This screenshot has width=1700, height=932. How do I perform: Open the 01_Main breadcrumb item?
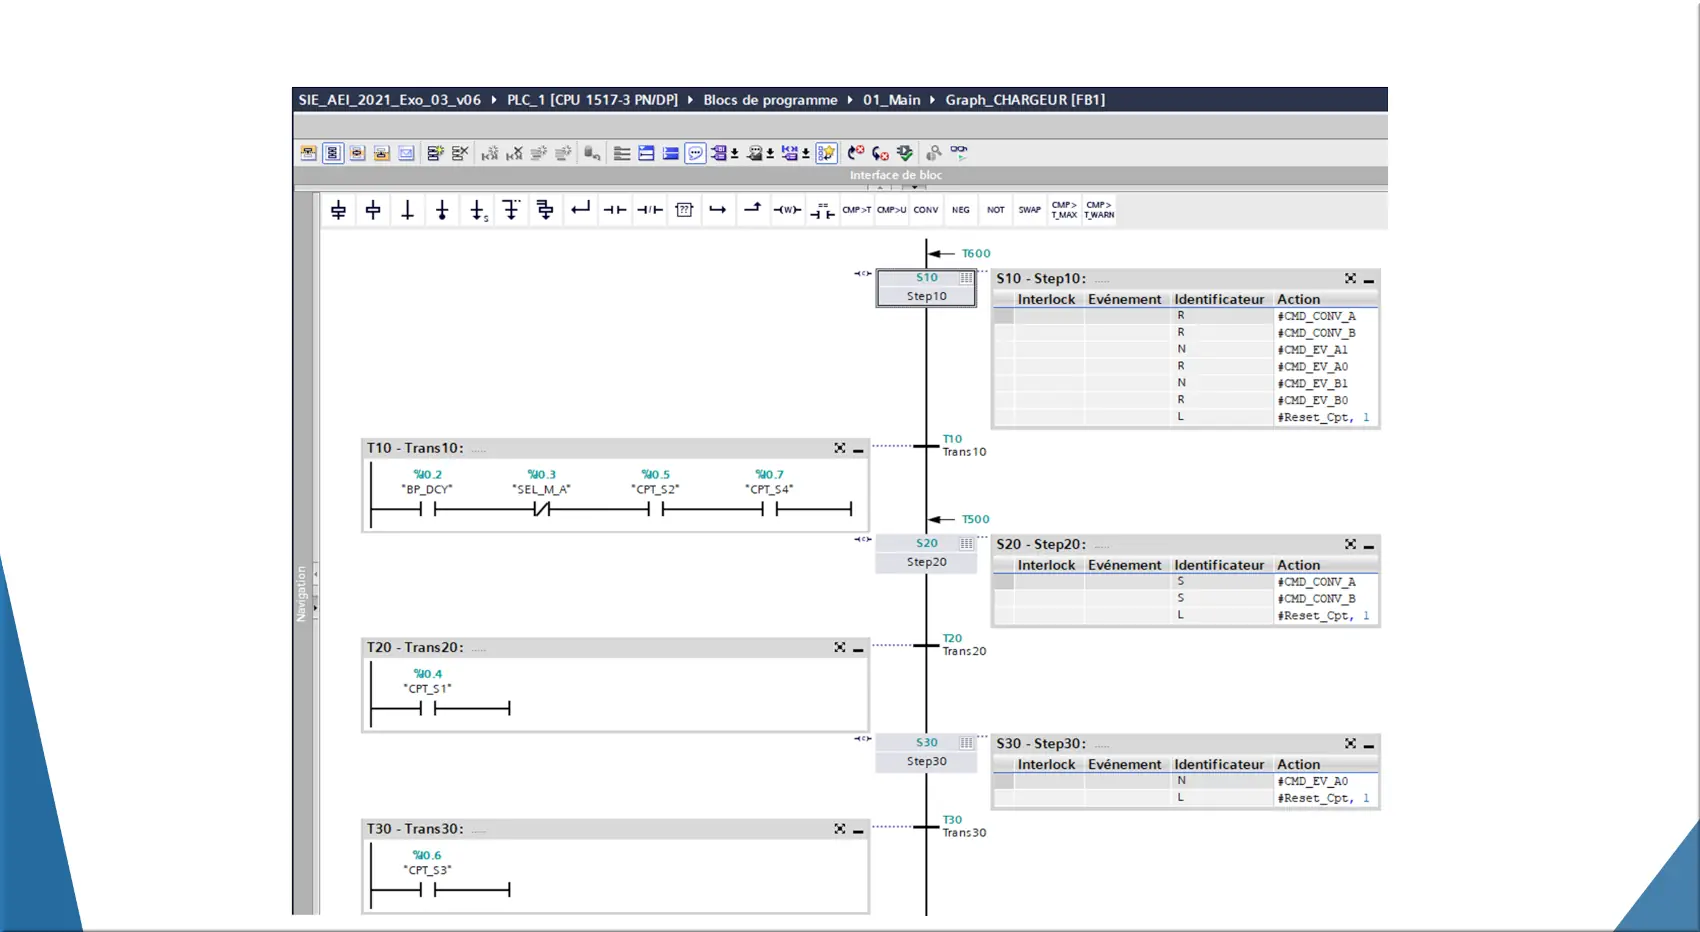pyautogui.click(x=892, y=100)
